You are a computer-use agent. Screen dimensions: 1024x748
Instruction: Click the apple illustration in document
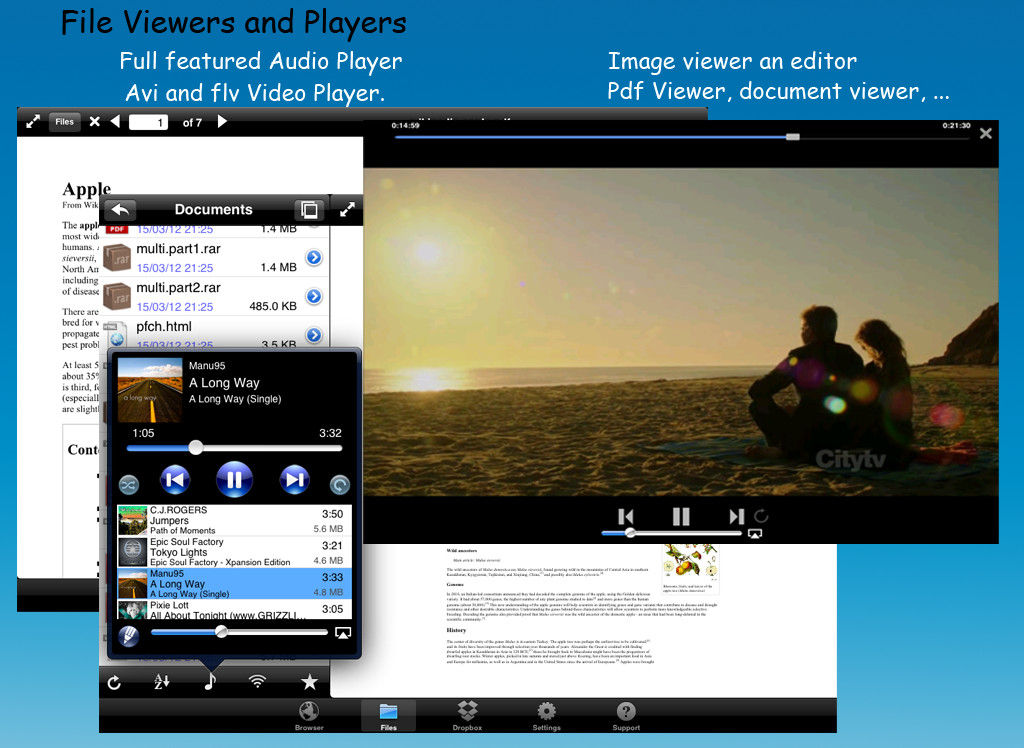[x=690, y=562]
